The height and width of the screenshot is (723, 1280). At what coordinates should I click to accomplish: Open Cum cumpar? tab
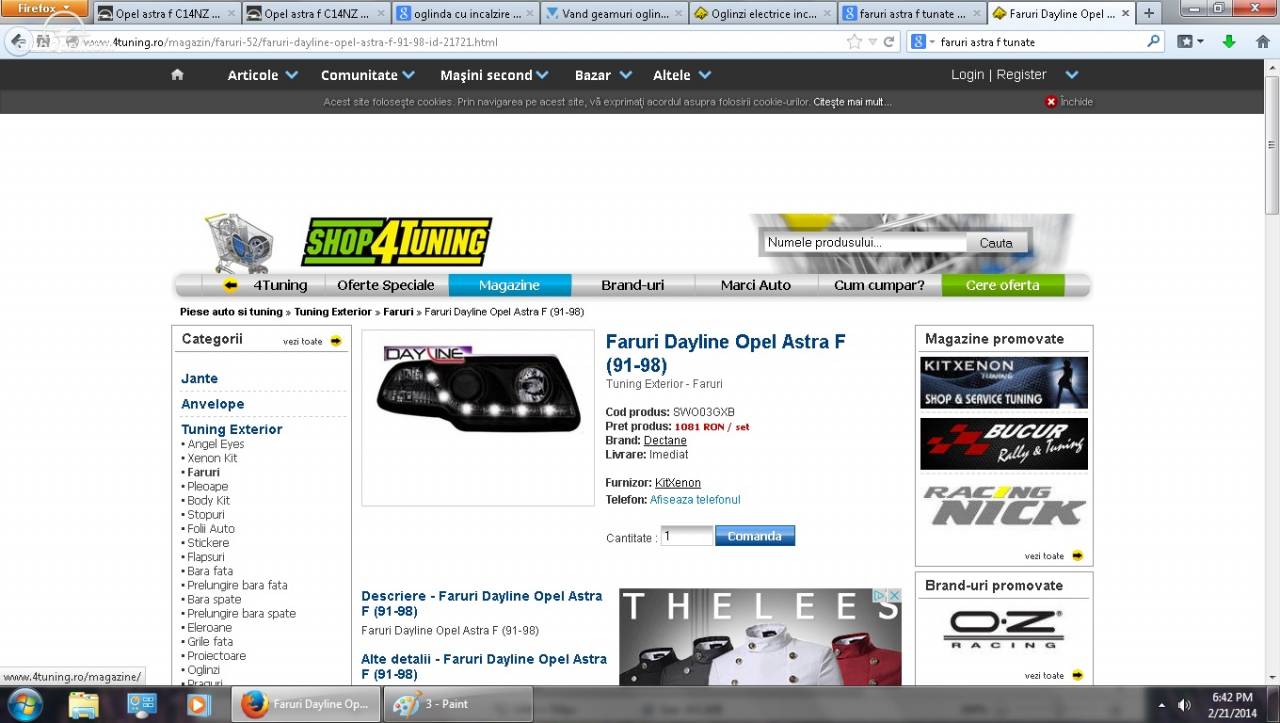tap(879, 285)
